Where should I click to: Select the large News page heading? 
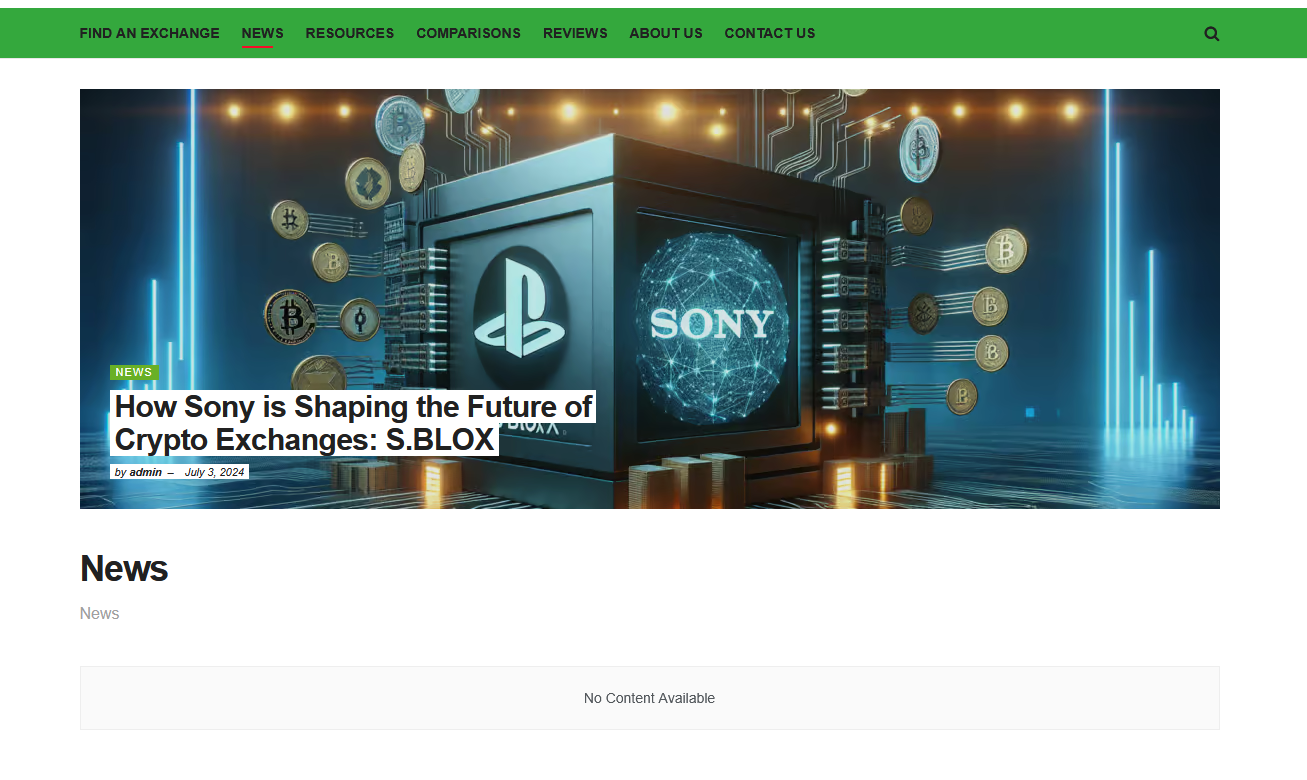(124, 568)
